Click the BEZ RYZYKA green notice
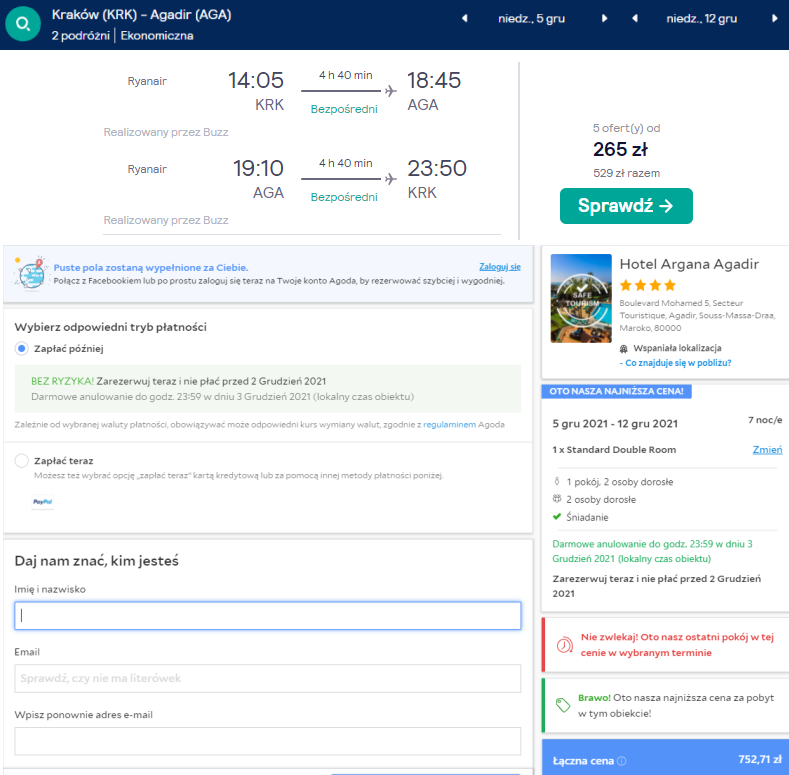 pyautogui.click(x=268, y=389)
